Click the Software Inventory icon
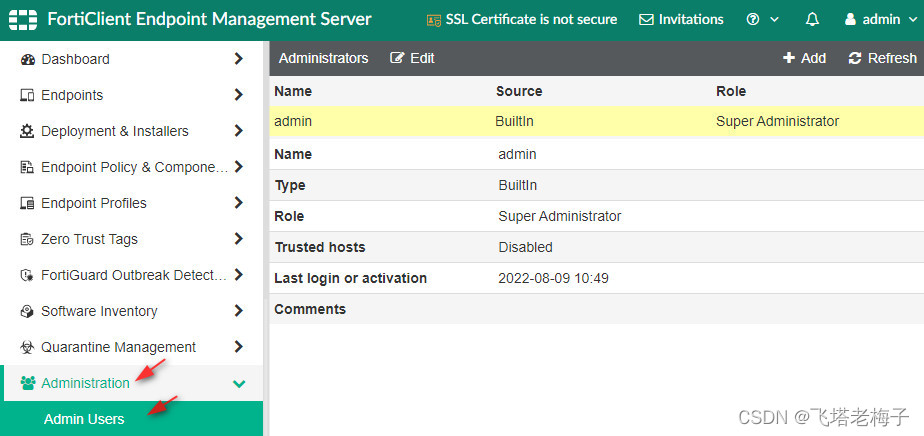Image resolution: width=924 pixels, height=436 pixels. click(x=27, y=311)
